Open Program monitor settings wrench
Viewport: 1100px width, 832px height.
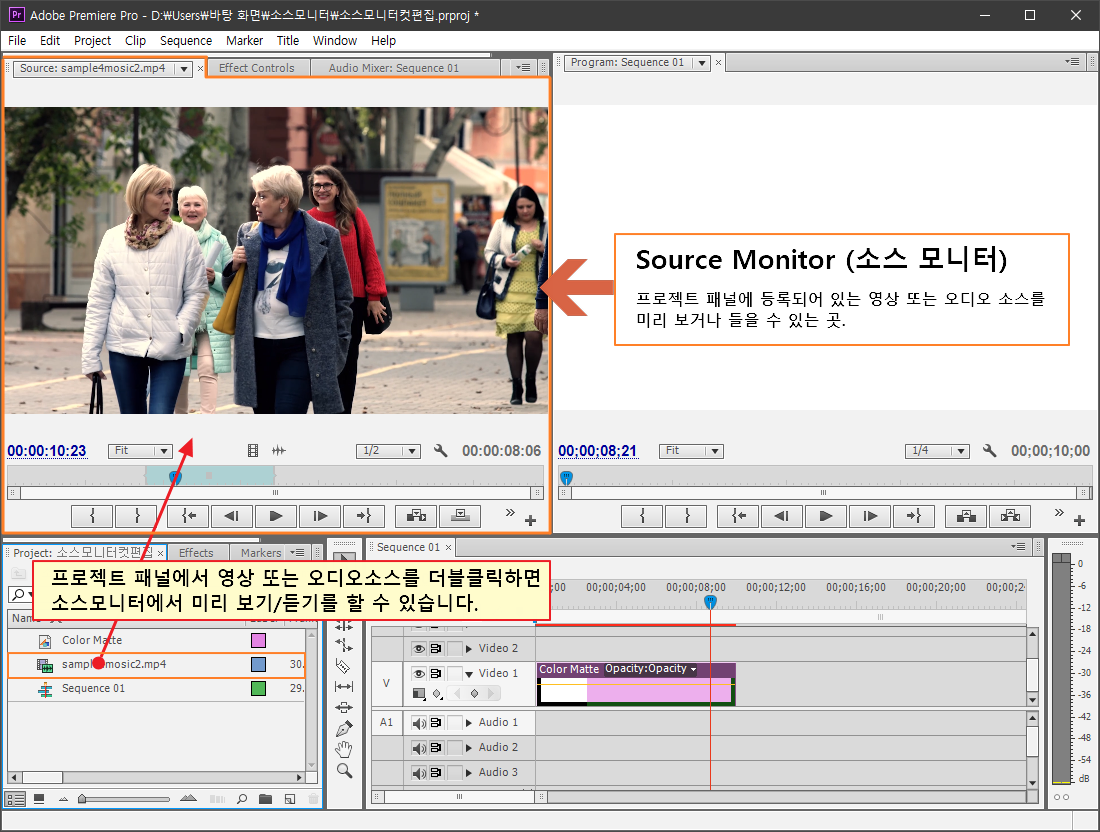990,451
